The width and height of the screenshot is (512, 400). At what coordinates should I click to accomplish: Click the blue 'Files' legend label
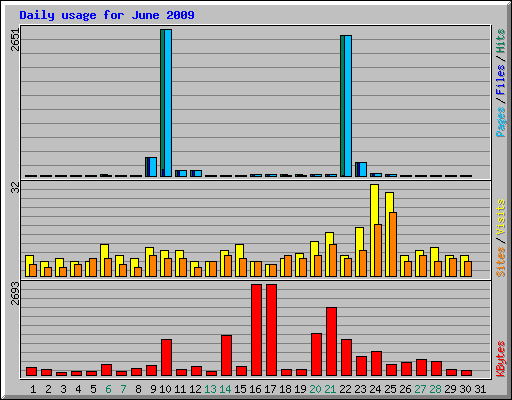pos(501,79)
